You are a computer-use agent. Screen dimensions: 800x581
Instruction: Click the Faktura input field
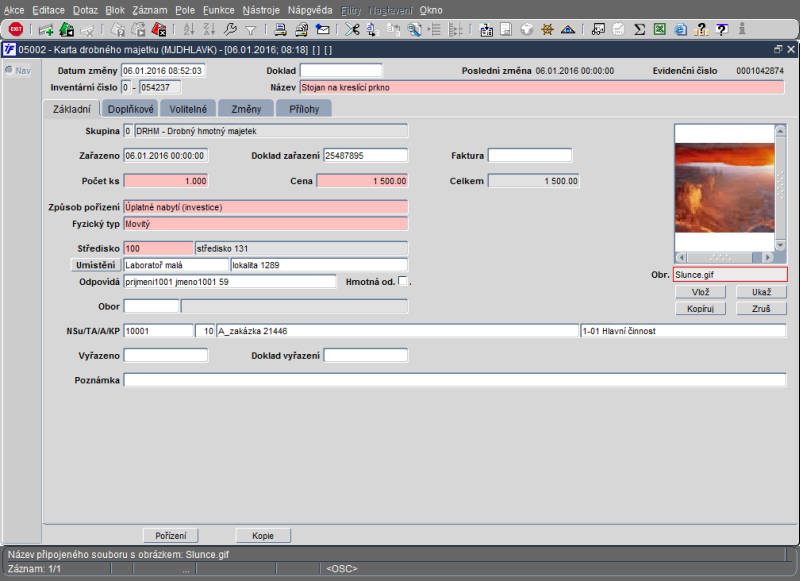530,155
